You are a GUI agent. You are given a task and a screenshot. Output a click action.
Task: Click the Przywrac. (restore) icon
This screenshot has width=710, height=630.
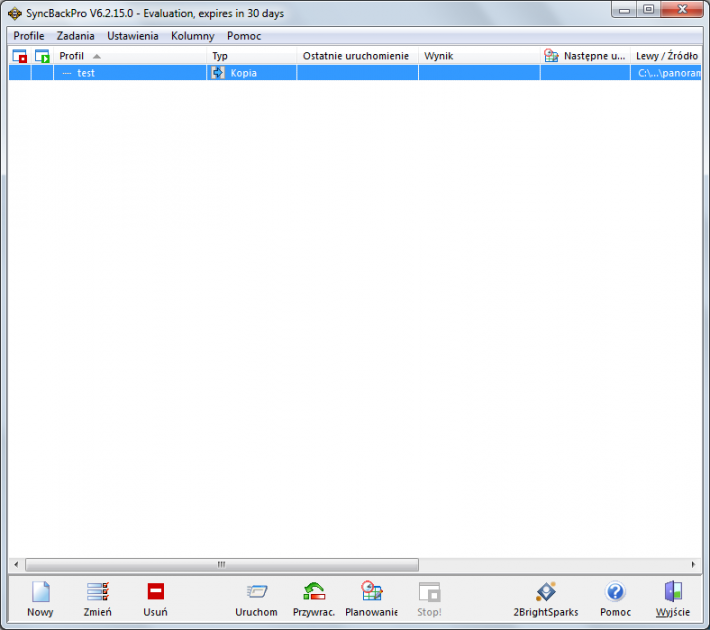314,592
